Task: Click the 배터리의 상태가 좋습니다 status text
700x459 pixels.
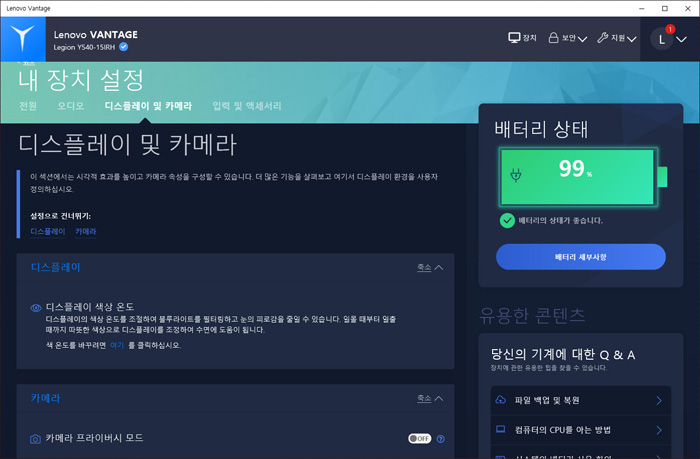Action: coord(560,221)
